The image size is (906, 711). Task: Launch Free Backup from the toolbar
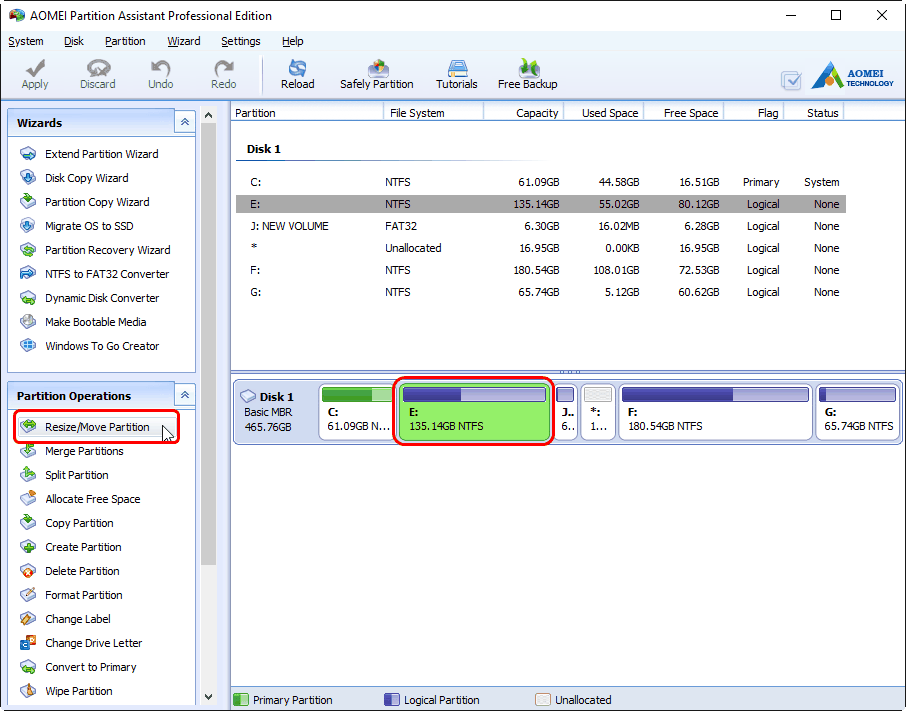527,73
